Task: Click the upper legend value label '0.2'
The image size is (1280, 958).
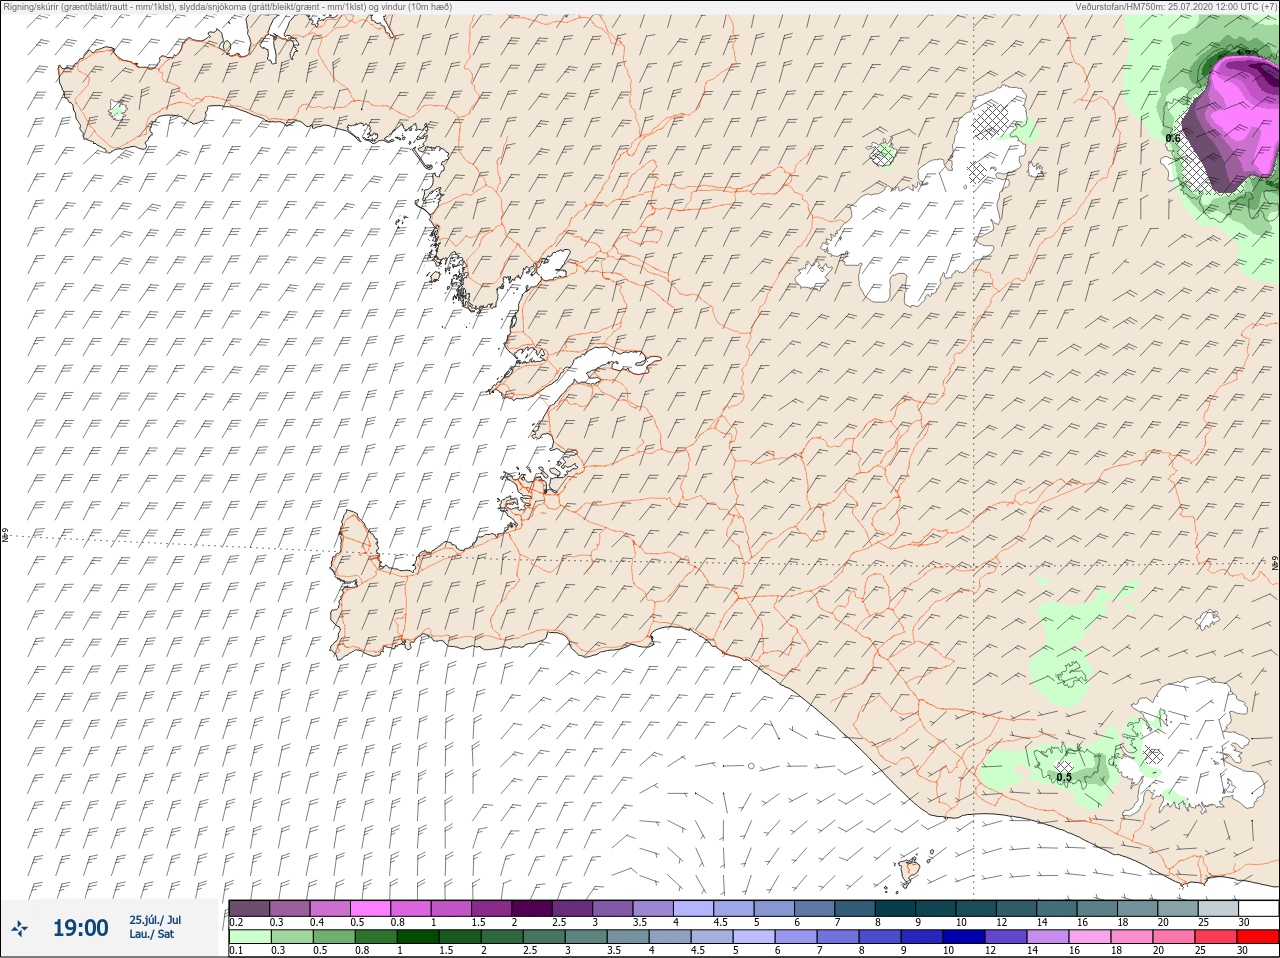Action: coord(236,922)
